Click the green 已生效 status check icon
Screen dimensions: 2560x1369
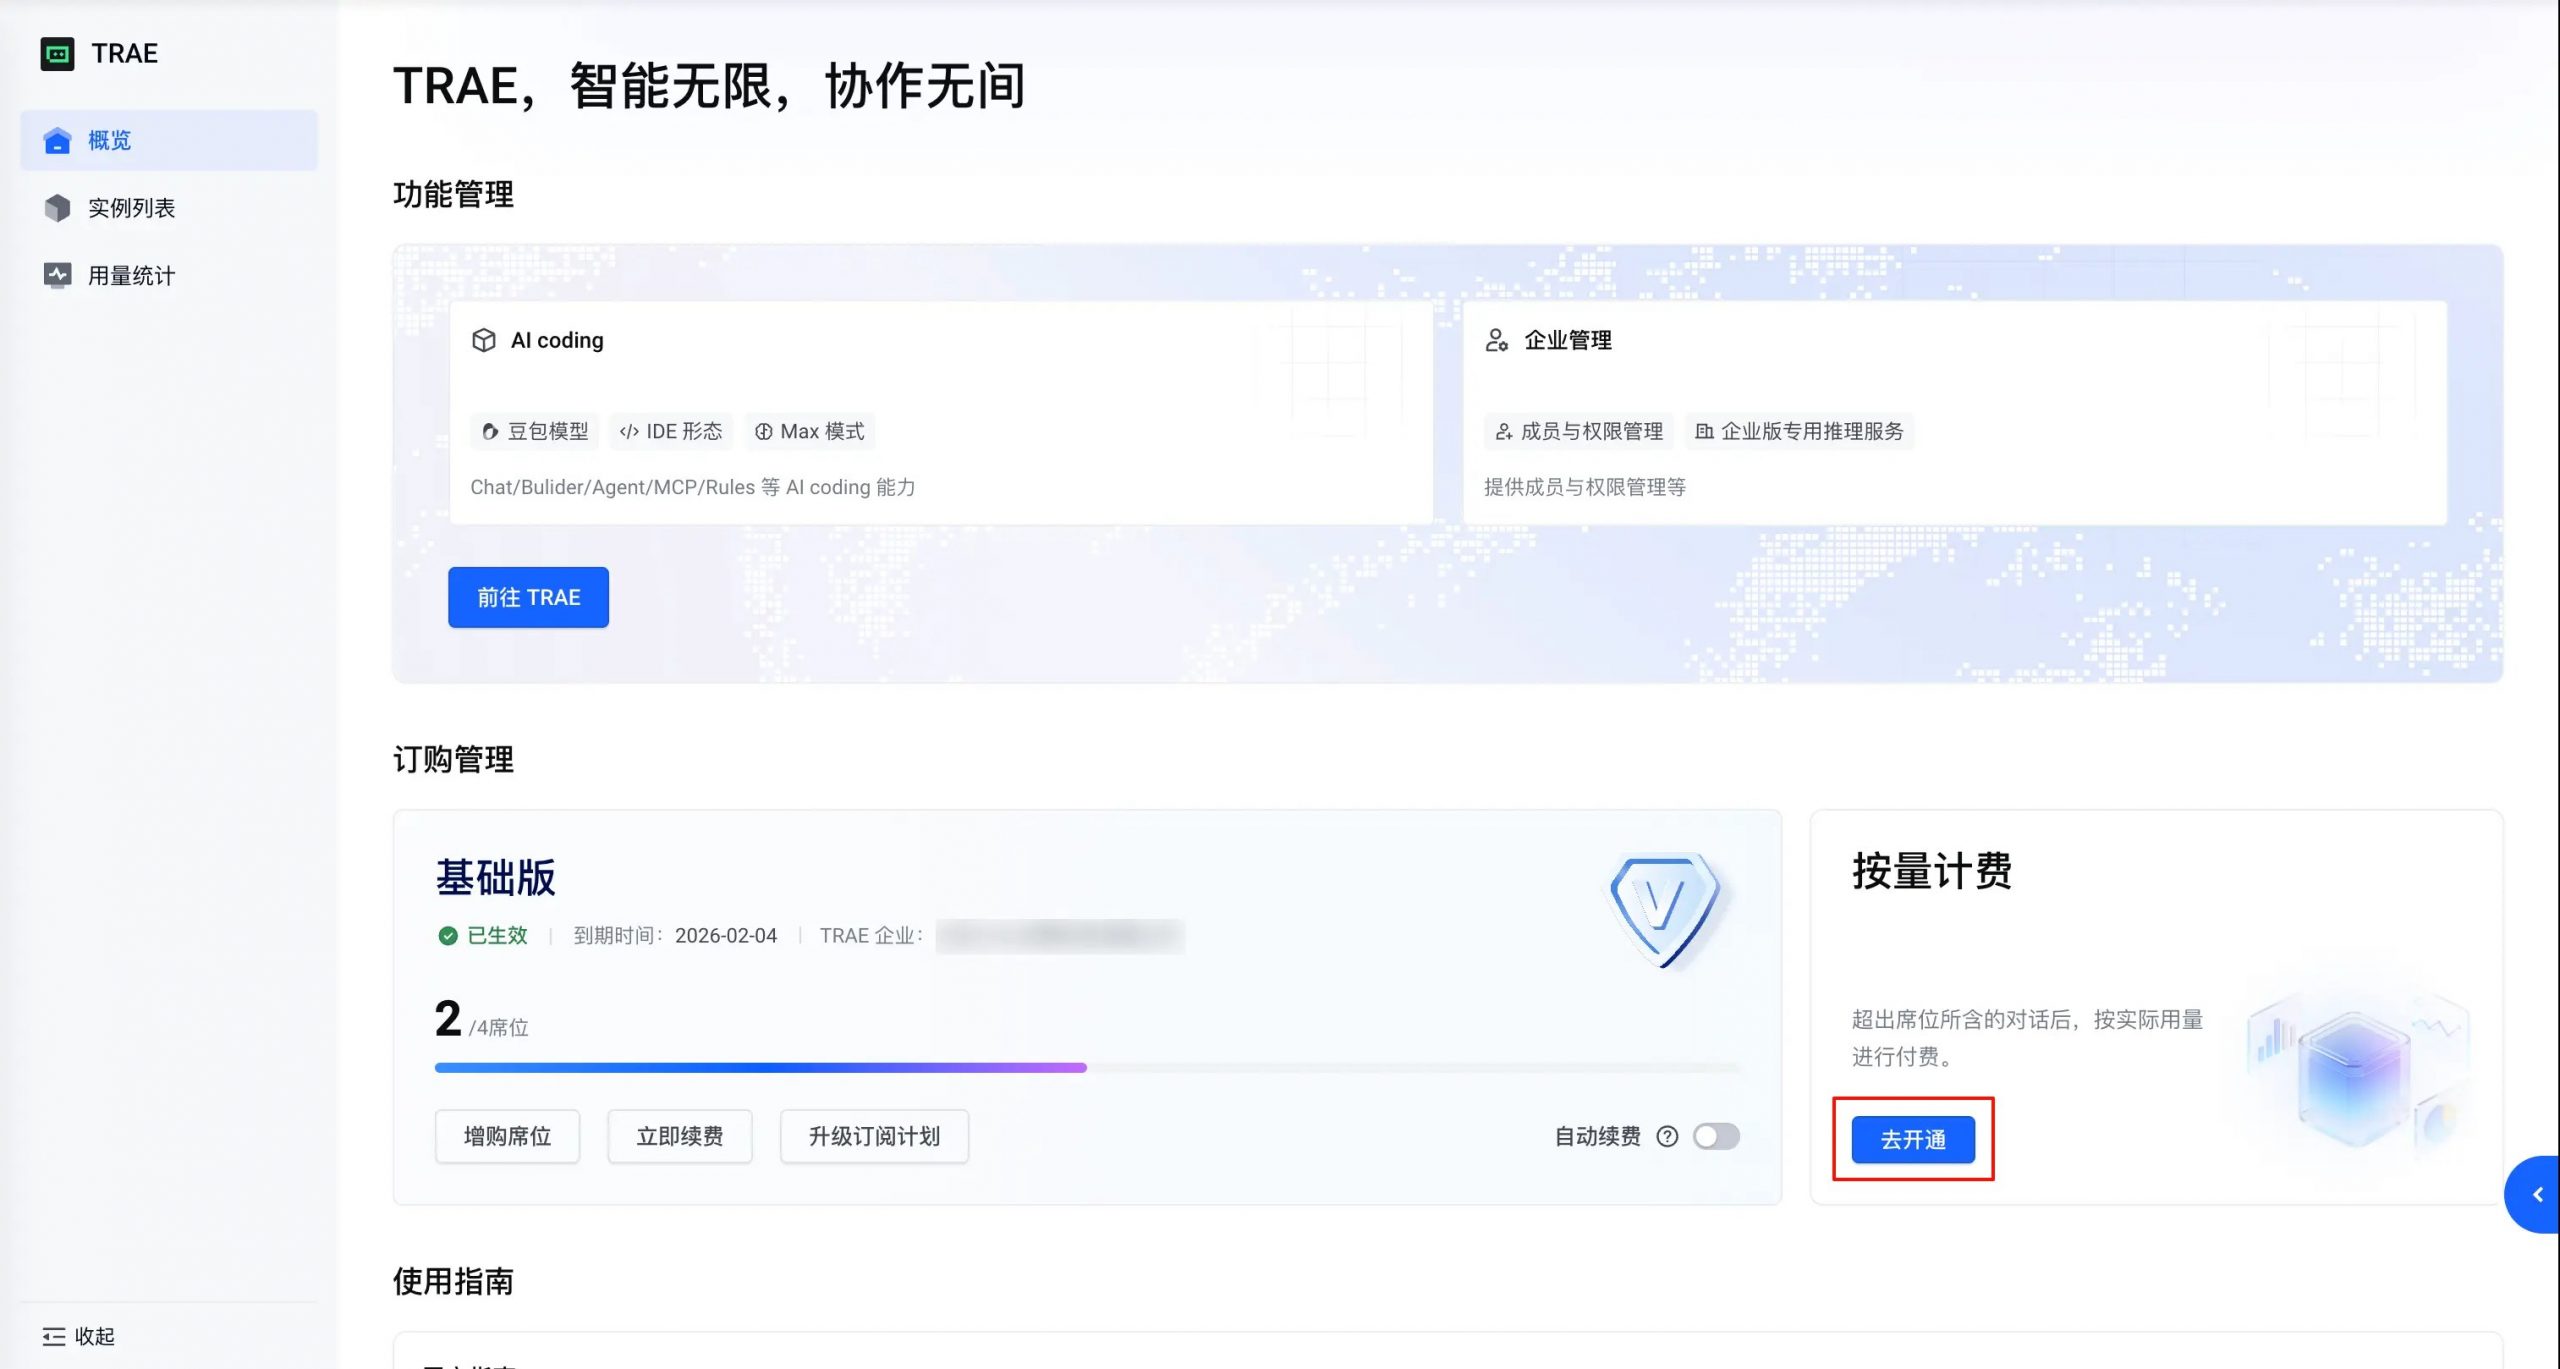pos(448,936)
